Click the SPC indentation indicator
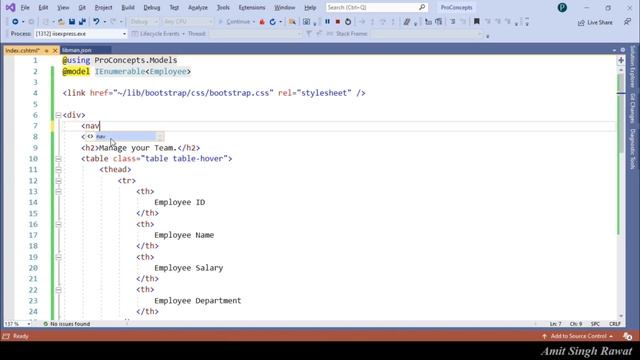This screenshot has height=360, width=640. [x=596, y=324]
